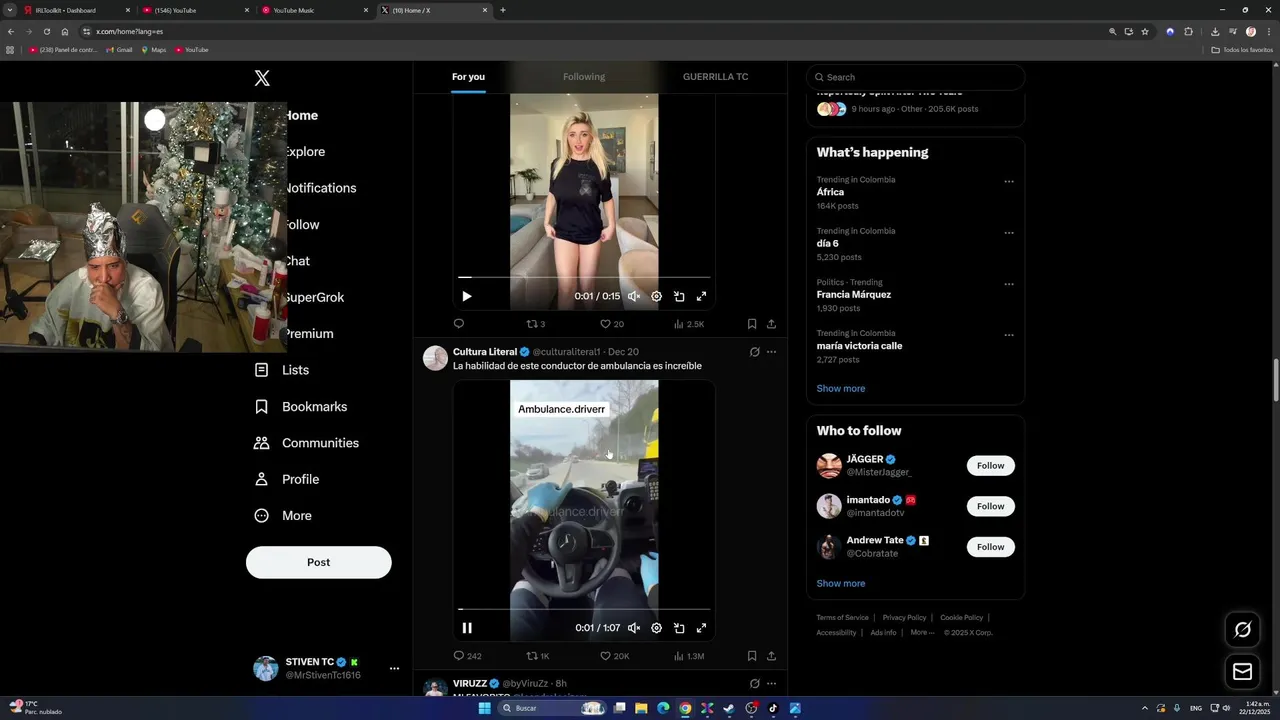The image size is (1280, 720).
Task: Toggle picture-in-picture on ambulance video
Action: (679, 628)
